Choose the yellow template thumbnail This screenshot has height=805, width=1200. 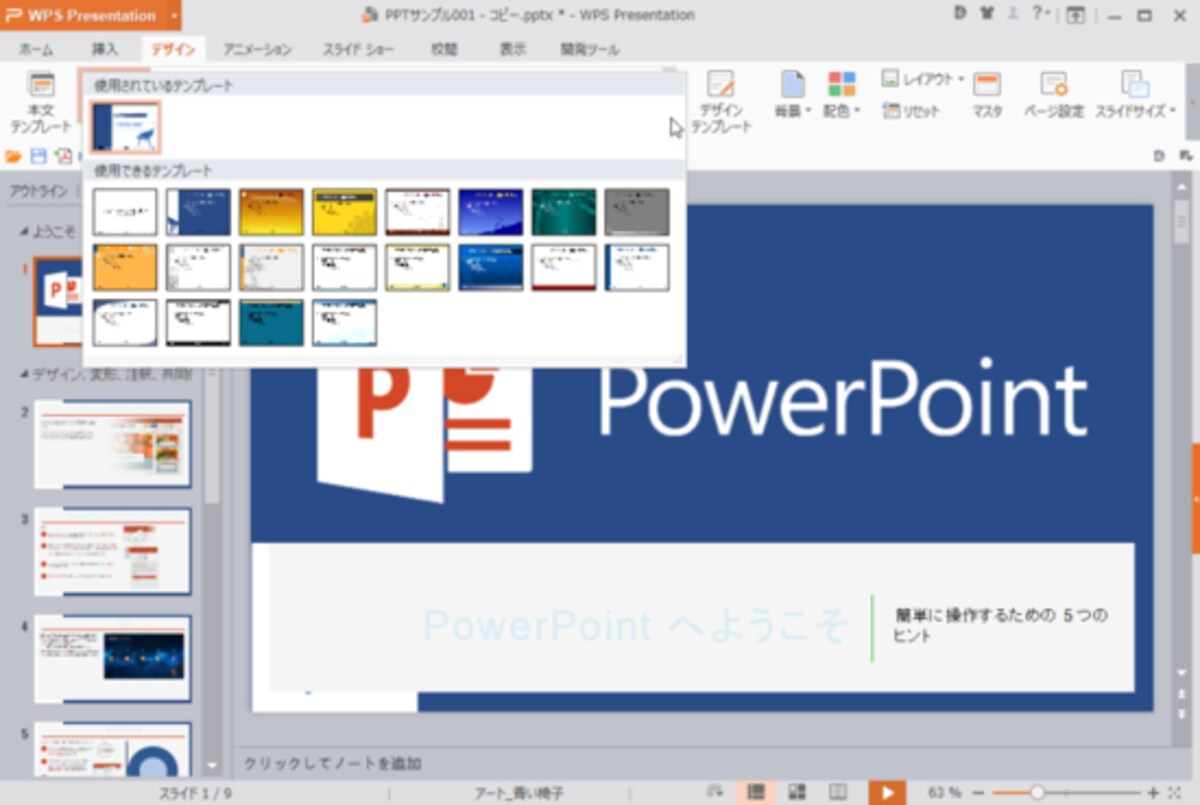344,211
